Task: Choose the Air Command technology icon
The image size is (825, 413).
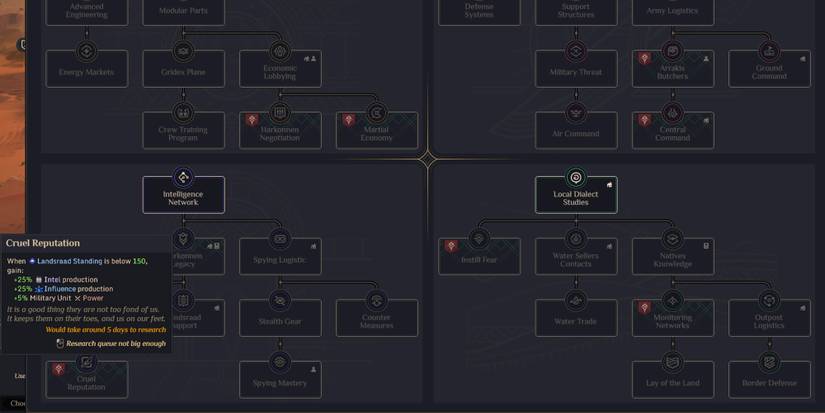Action: tap(575, 112)
